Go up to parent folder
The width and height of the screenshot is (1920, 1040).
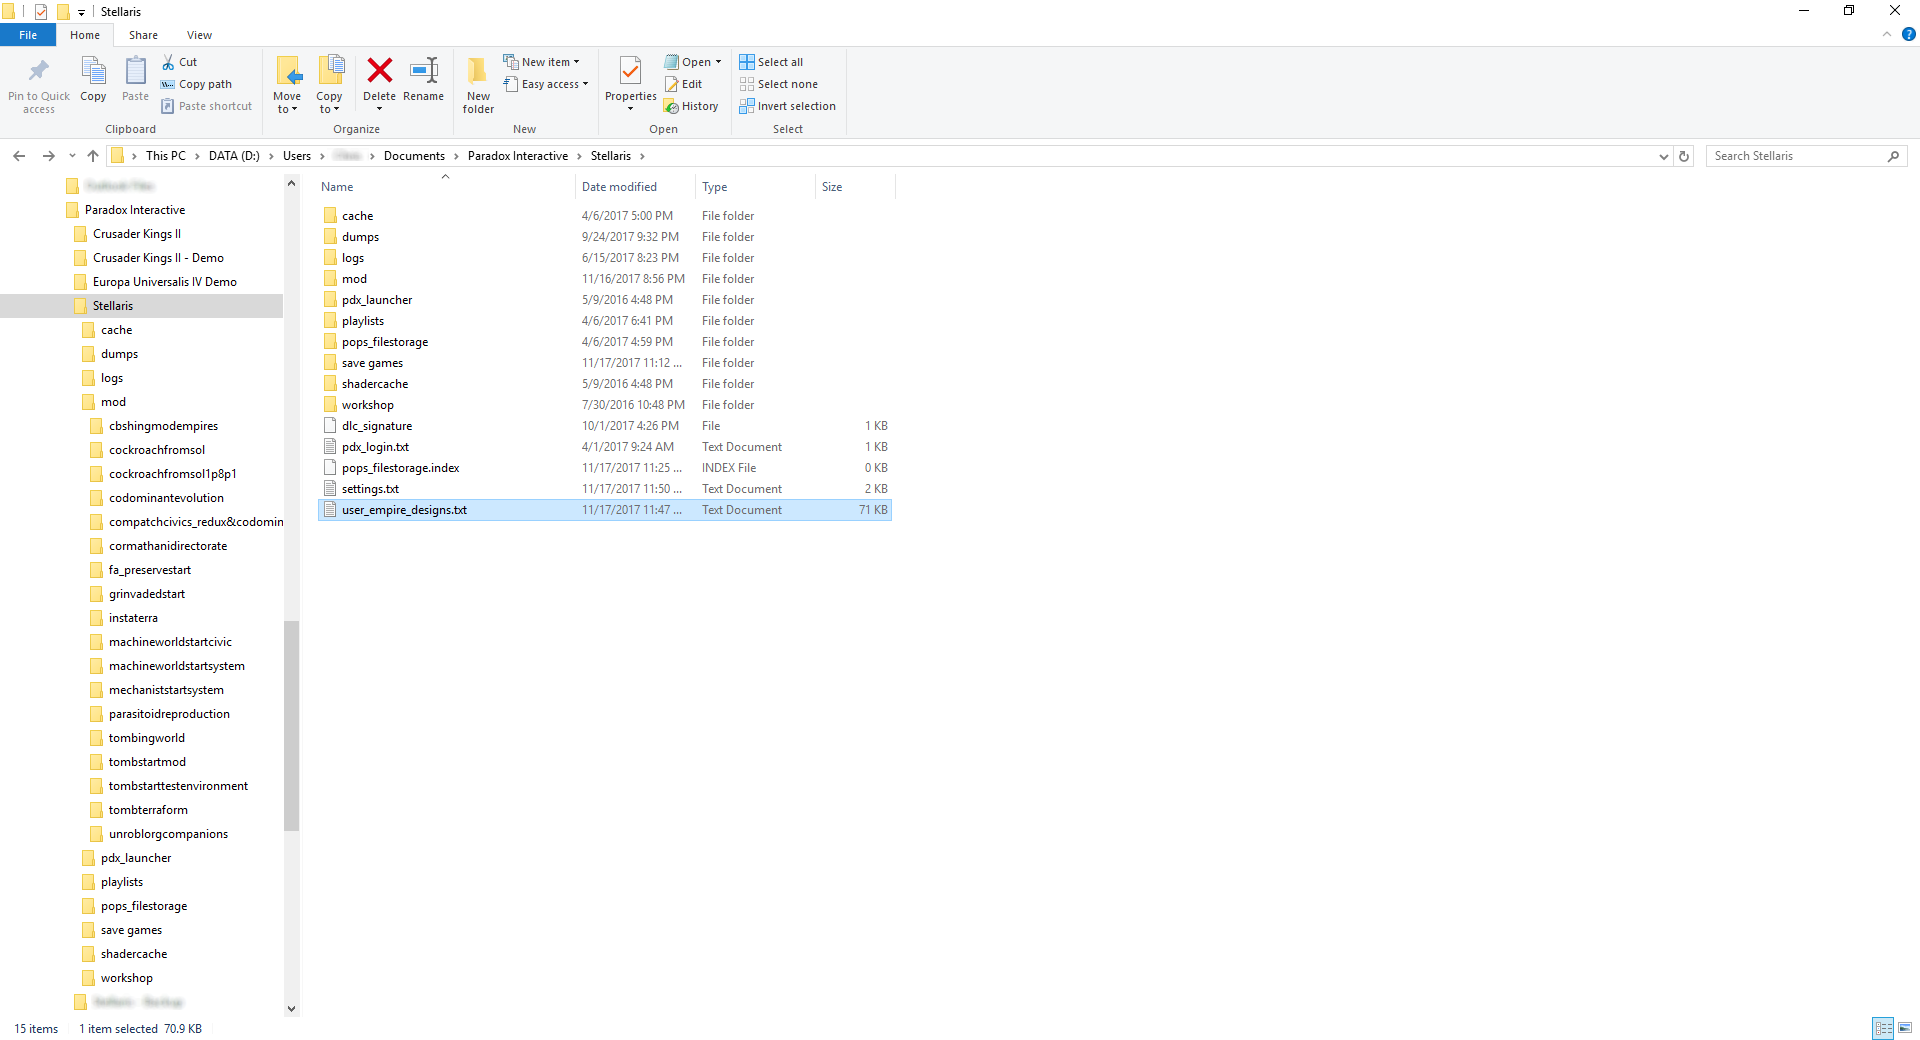point(93,156)
